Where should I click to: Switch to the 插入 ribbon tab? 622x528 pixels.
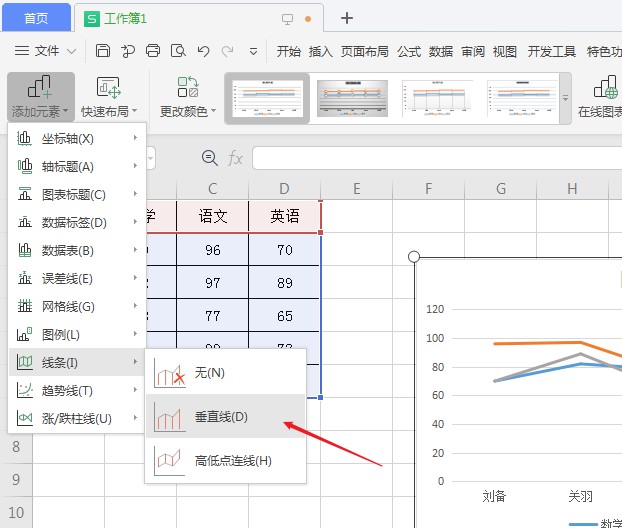click(x=321, y=51)
